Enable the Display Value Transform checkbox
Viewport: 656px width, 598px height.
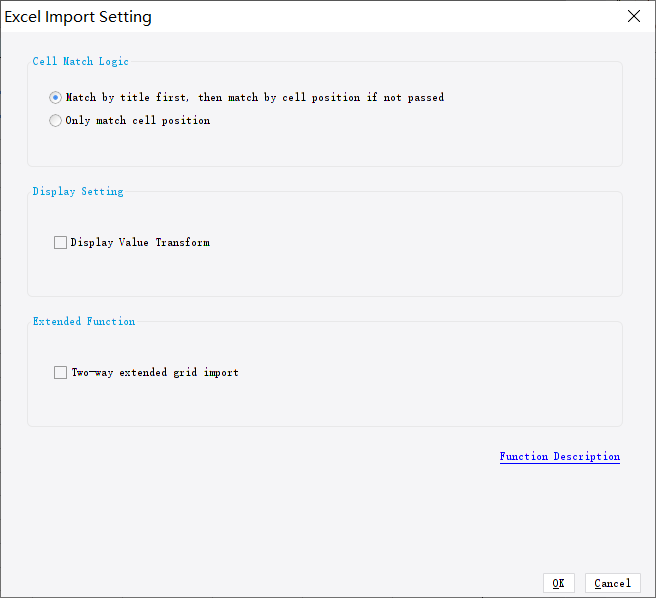61,242
